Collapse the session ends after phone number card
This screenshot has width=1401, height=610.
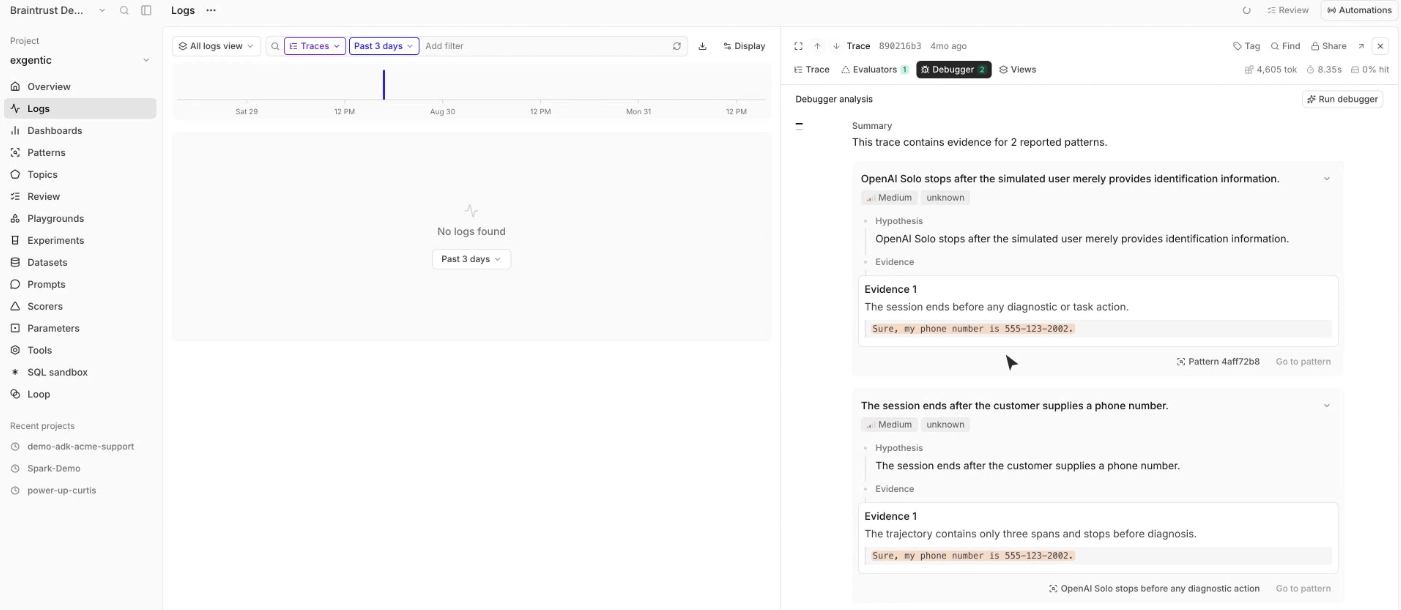[x=1327, y=406]
